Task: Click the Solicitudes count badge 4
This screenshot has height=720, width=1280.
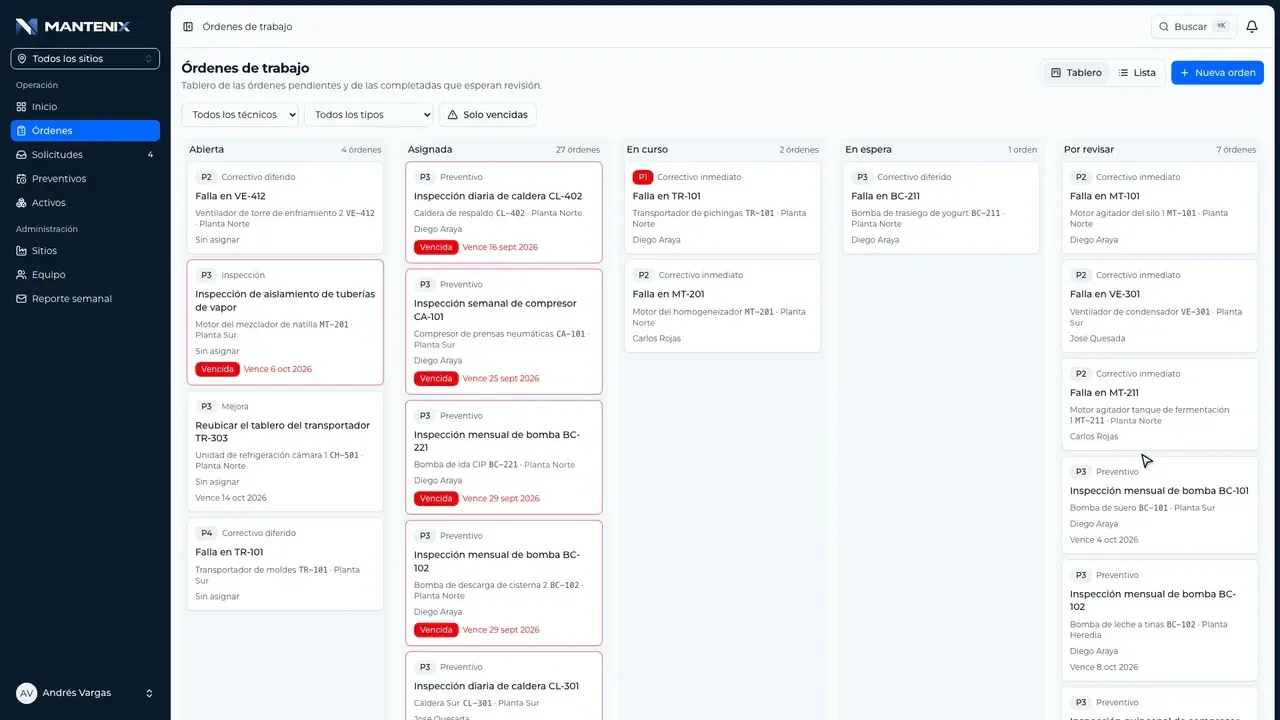Action: [x=150, y=155]
